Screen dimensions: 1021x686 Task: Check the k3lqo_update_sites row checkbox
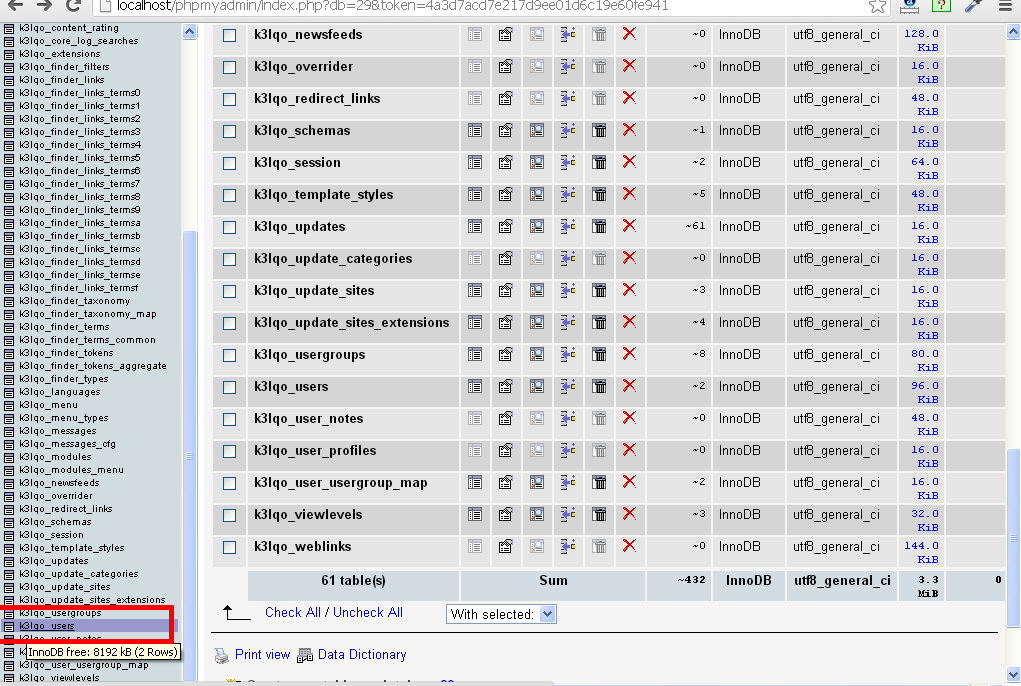click(x=229, y=291)
